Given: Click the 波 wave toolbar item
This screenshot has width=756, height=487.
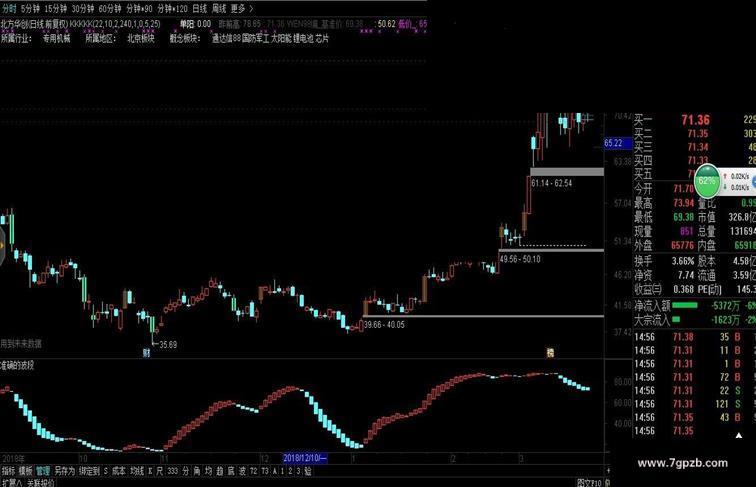Looking at the screenshot, I should pos(243,471).
